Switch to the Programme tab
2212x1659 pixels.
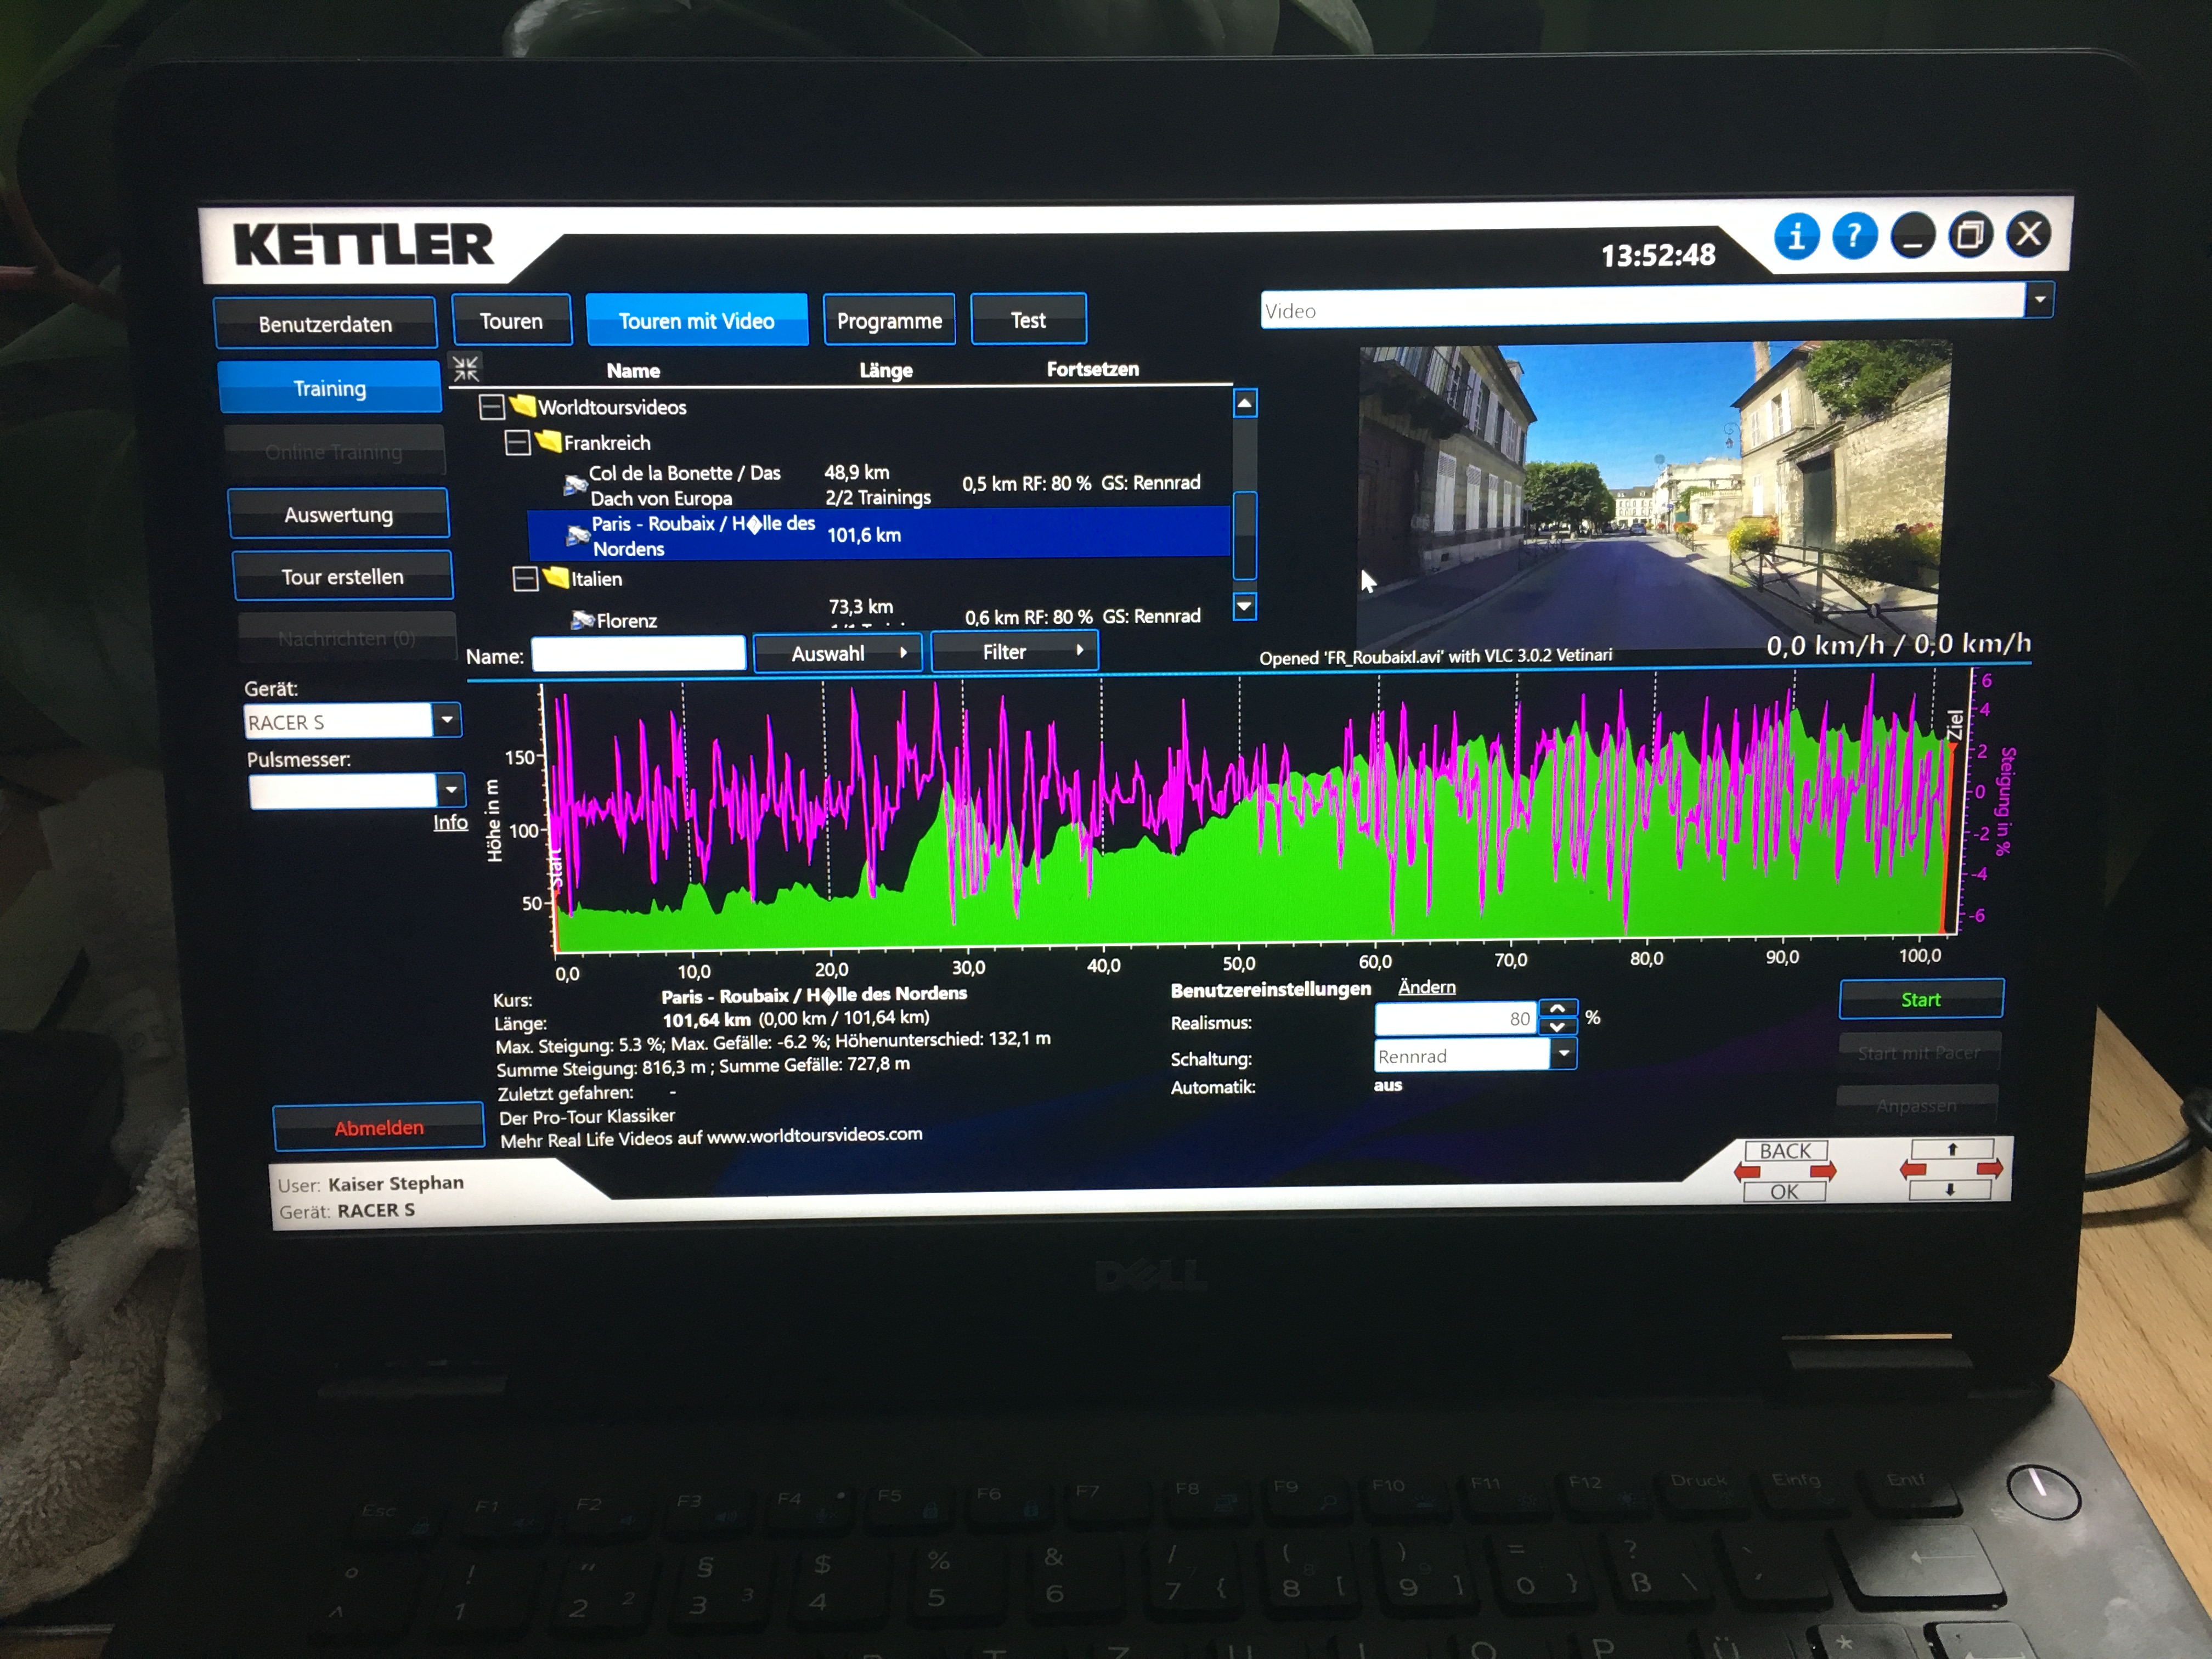[x=889, y=320]
